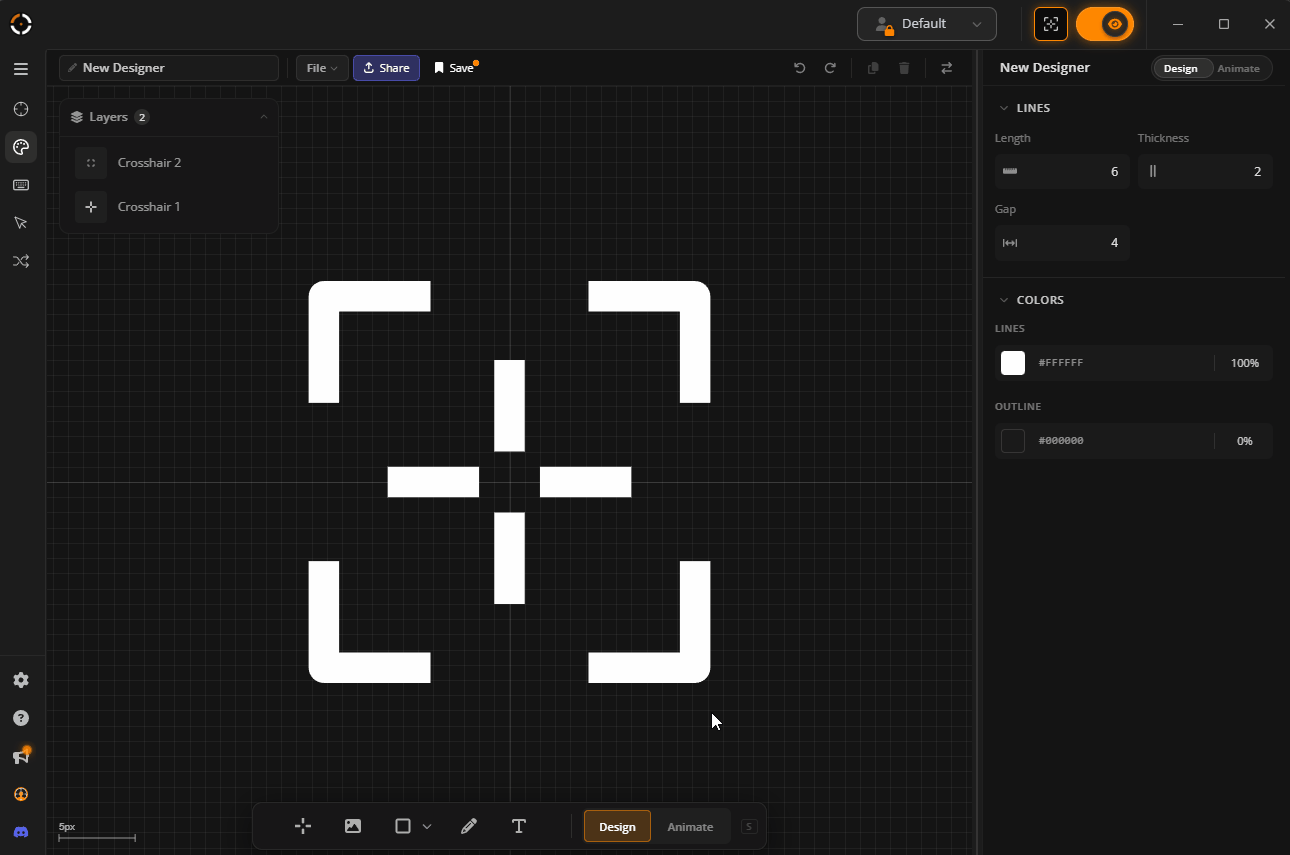Add an image with the image tool

(352, 826)
